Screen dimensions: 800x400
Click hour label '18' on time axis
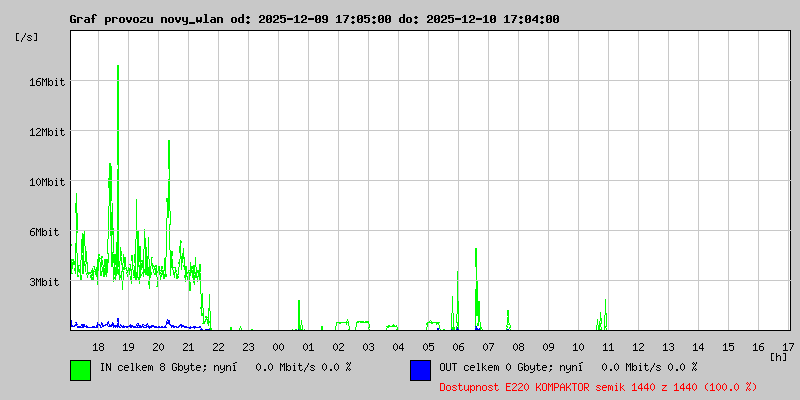(x=98, y=347)
